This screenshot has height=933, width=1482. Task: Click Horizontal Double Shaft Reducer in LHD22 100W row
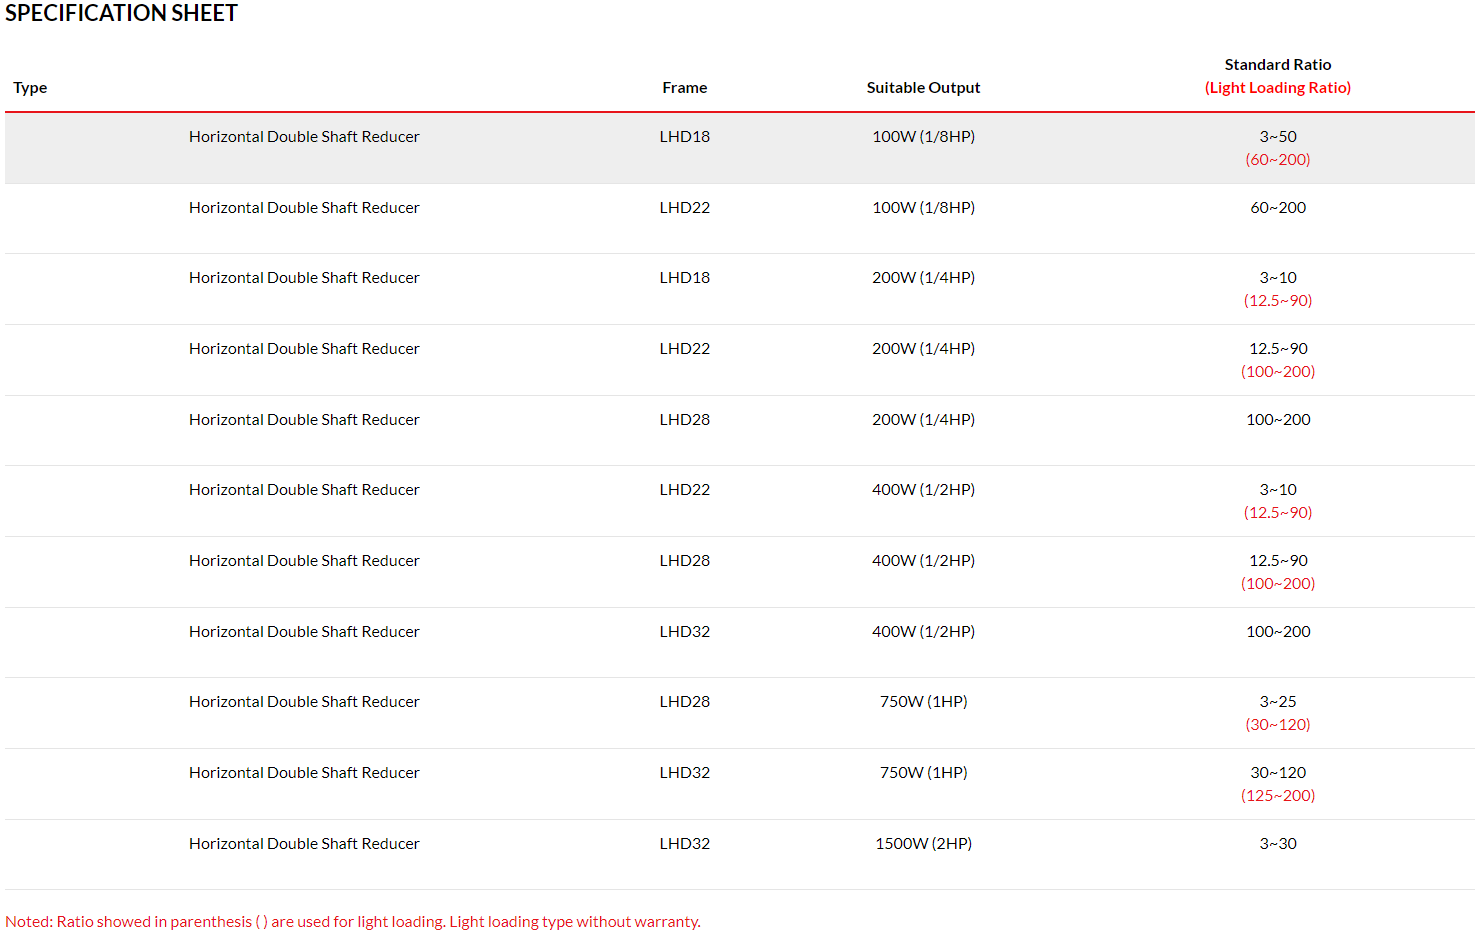pyautogui.click(x=304, y=208)
